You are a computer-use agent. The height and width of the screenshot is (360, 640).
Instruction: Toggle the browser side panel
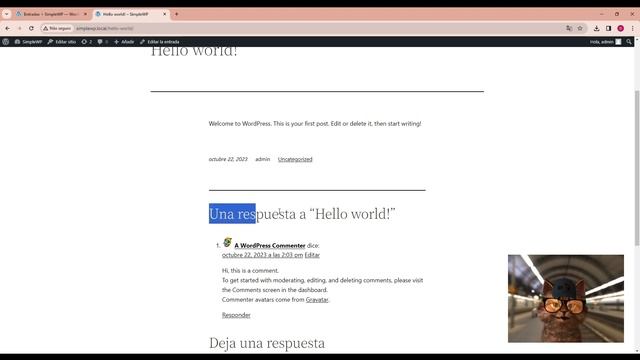click(609, 28)
